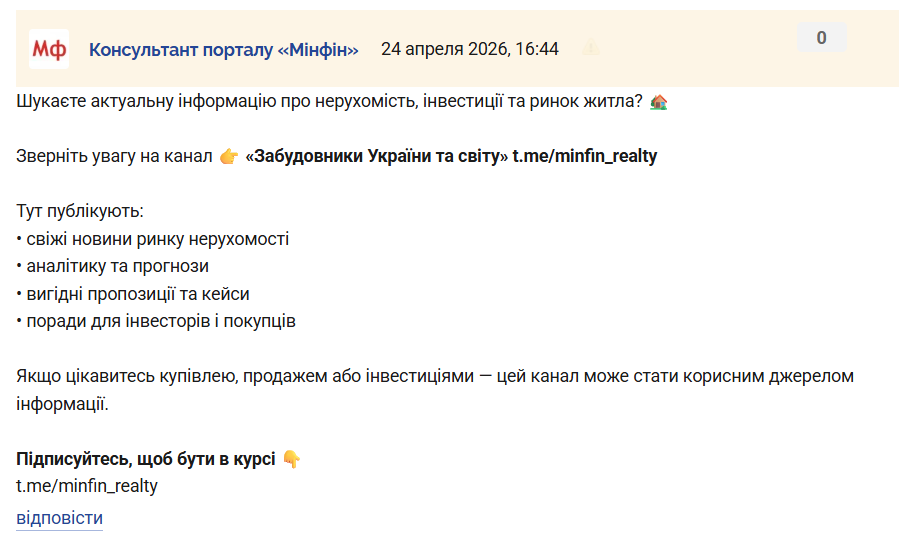The image size is (910, 544).
Task: Click the «вигідні пропозиції та кейси» bullet line
Action: pyautogui.click(x=133, y=294)
